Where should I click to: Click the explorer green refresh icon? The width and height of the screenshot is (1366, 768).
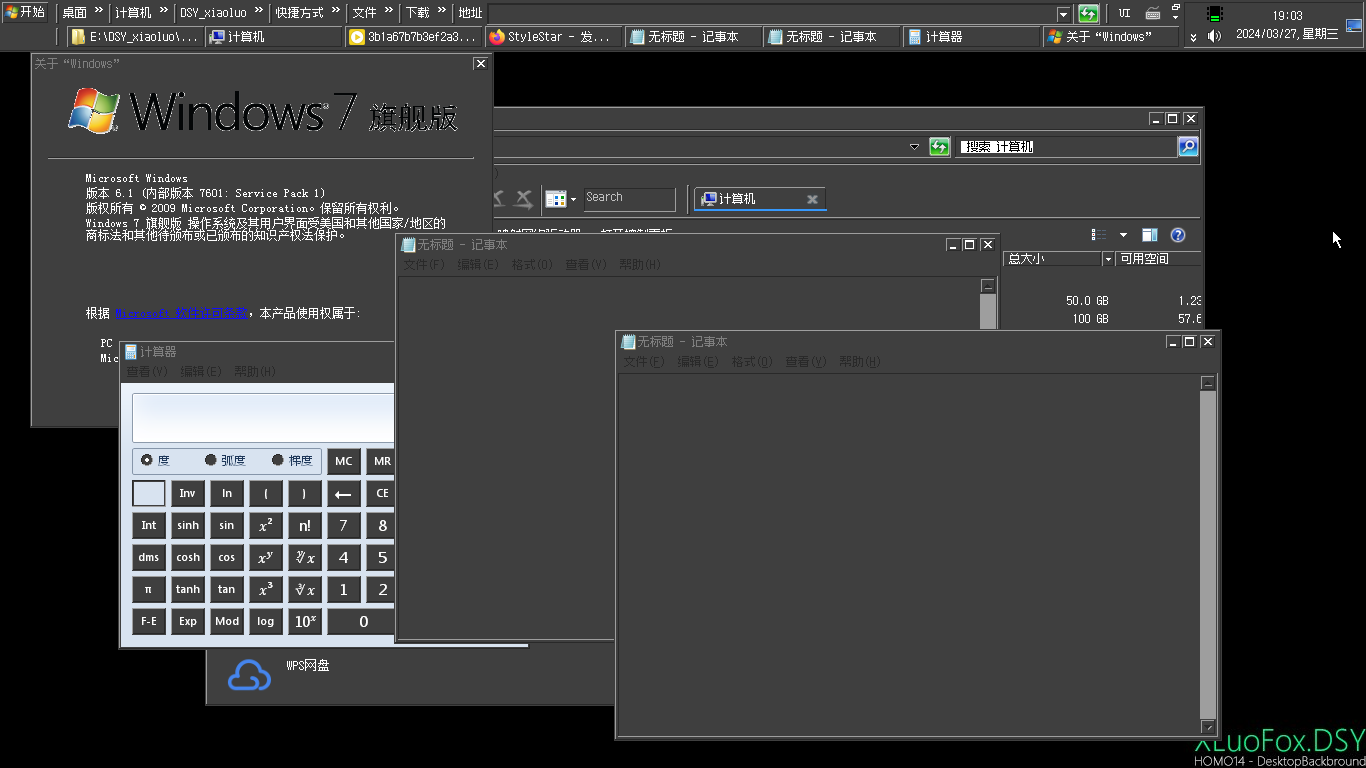(939, 147)
